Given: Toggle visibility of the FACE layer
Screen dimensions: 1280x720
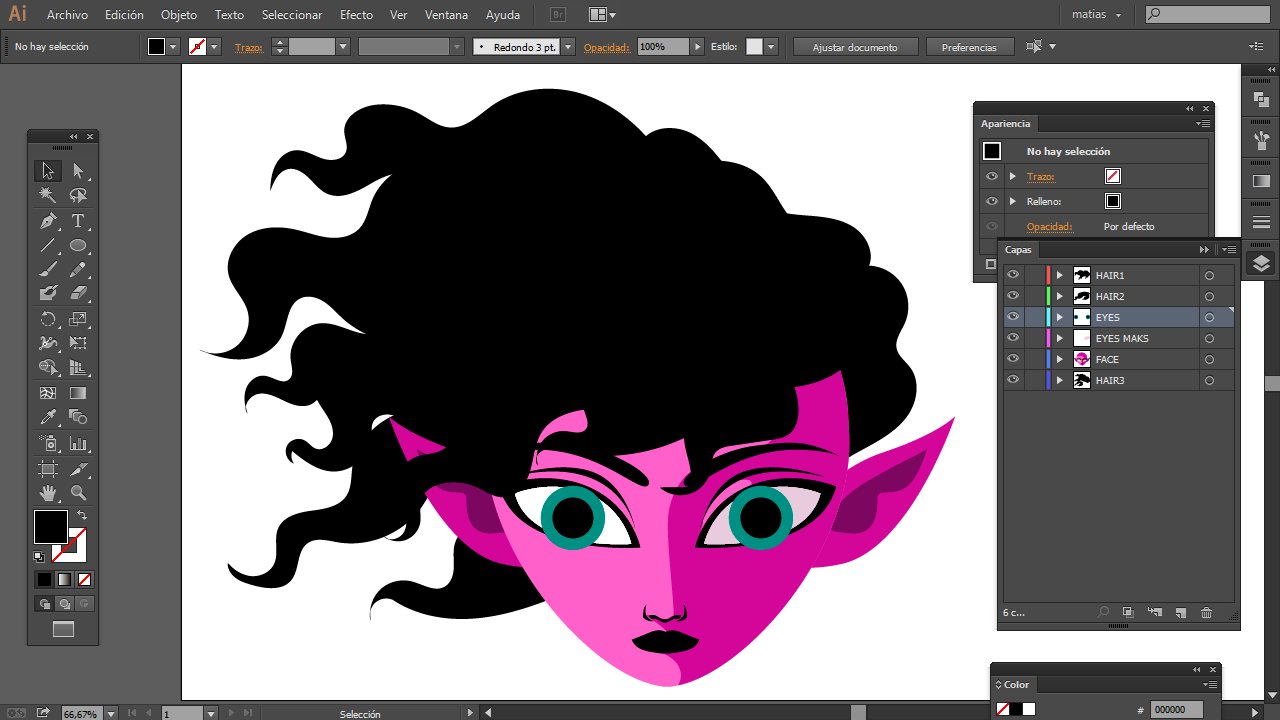Looking at the screenshot, I should (x=1013, y=359).
